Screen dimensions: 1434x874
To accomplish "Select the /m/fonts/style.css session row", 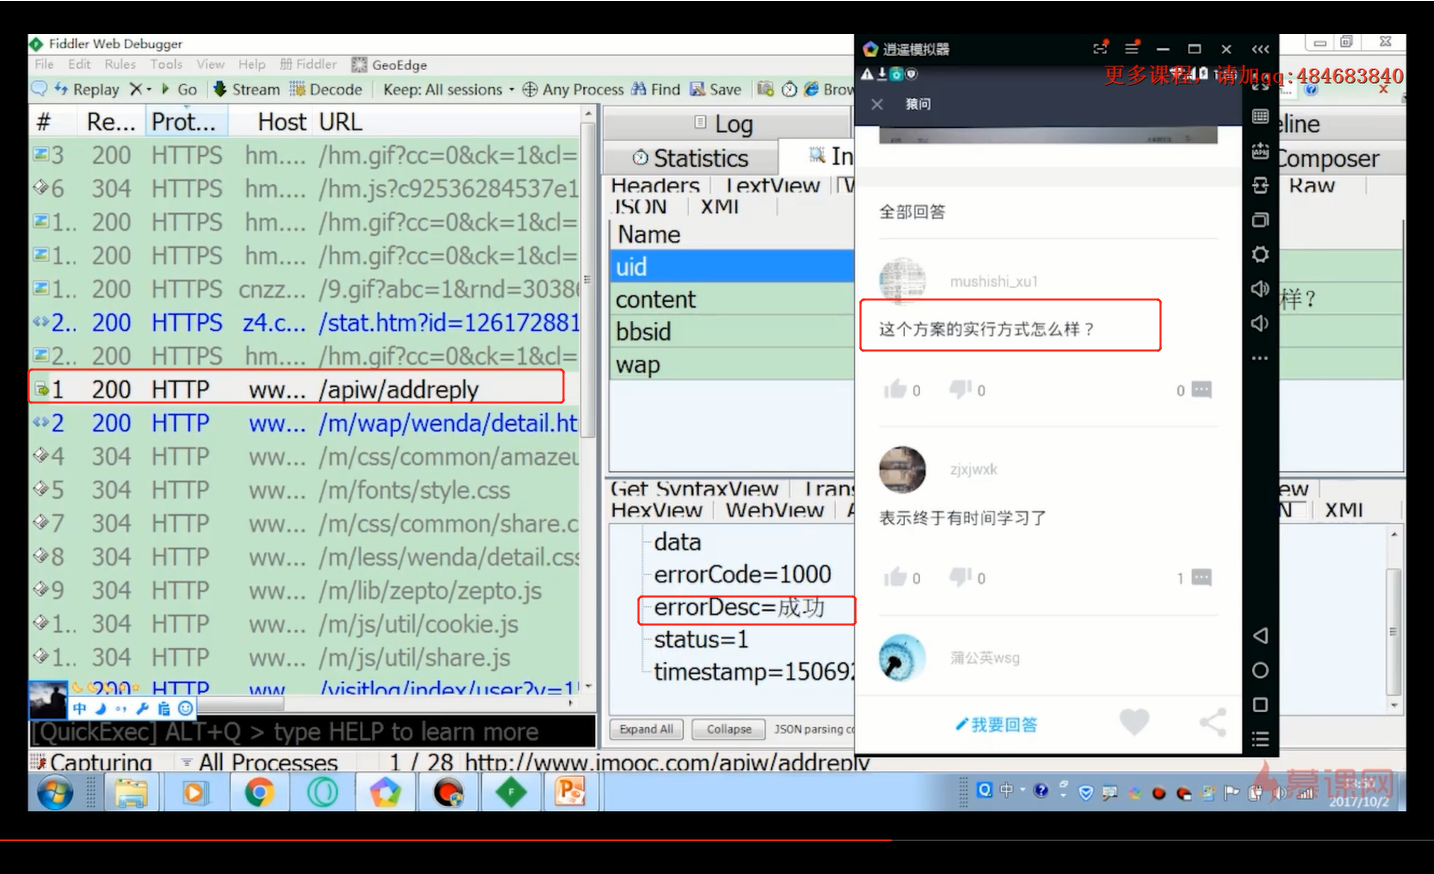I will (305, 490).
